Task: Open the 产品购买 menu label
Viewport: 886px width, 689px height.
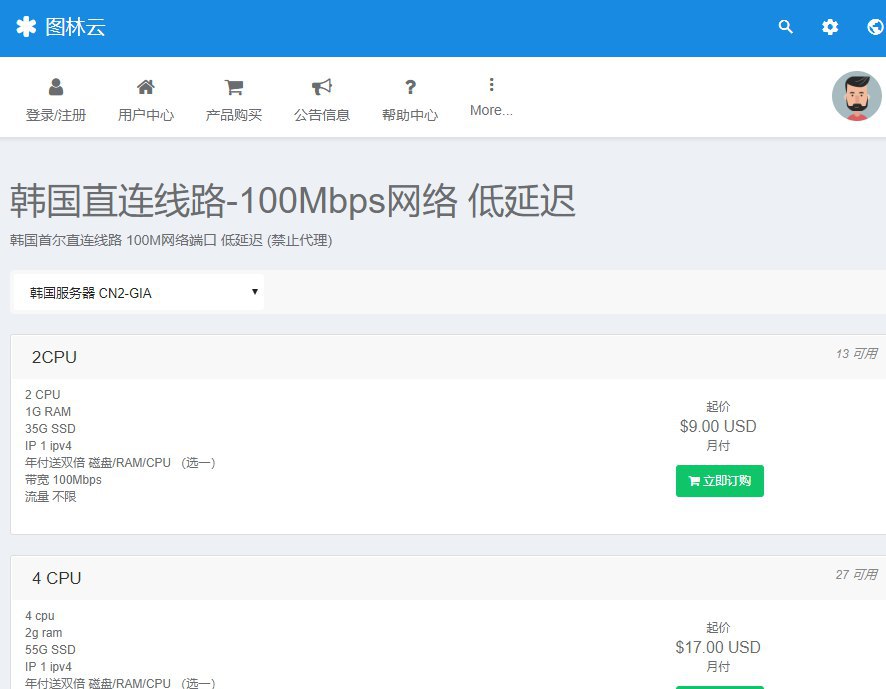Action: [x=234, y=115]
